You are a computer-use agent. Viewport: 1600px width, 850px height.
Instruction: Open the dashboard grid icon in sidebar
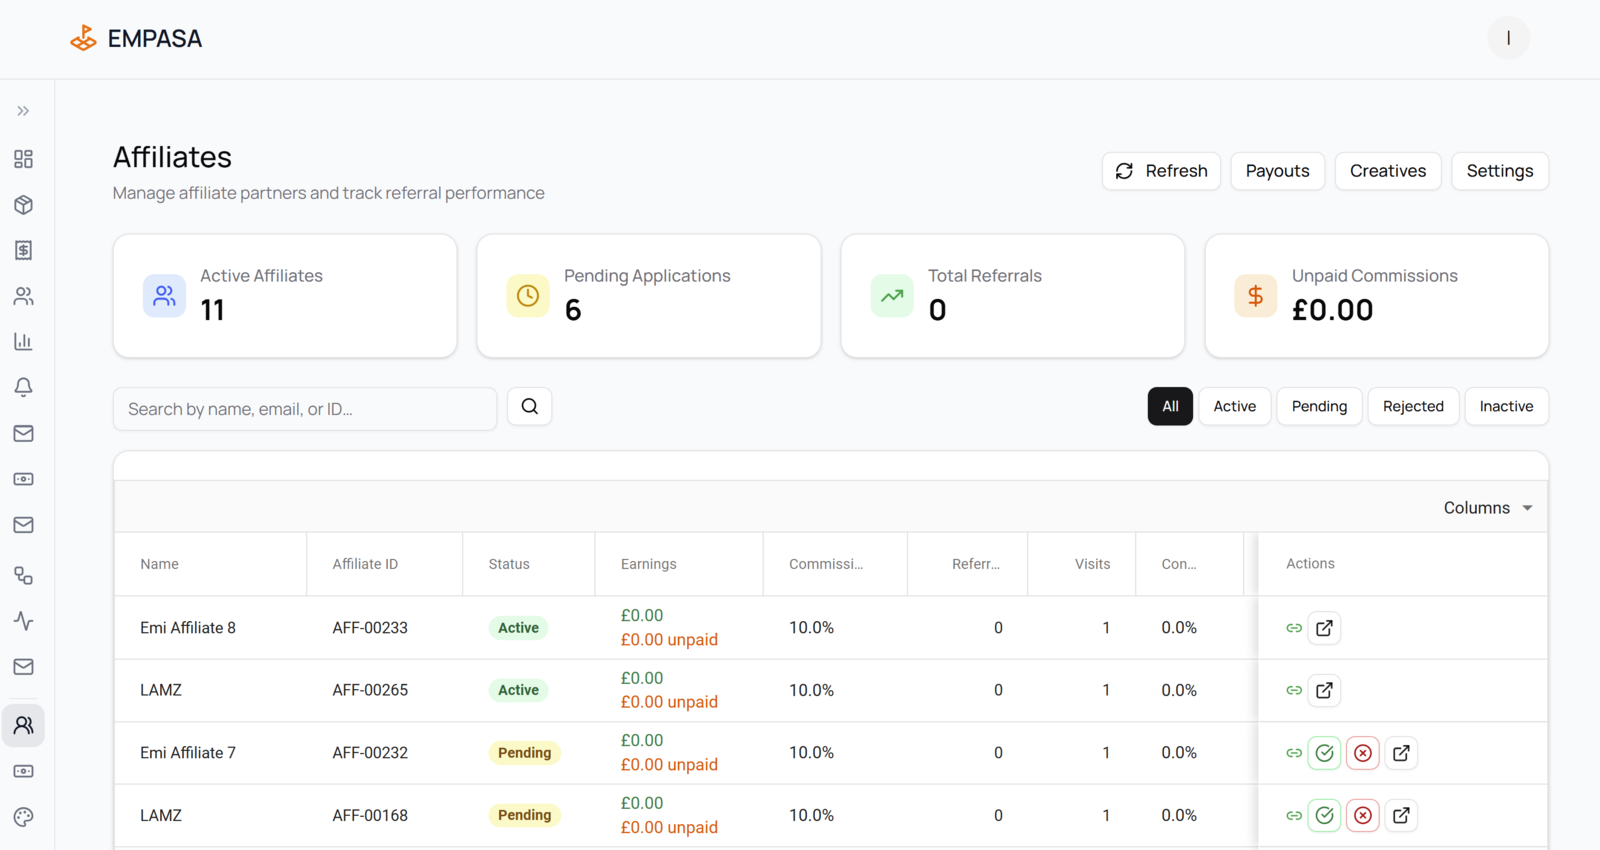(23, 159)
